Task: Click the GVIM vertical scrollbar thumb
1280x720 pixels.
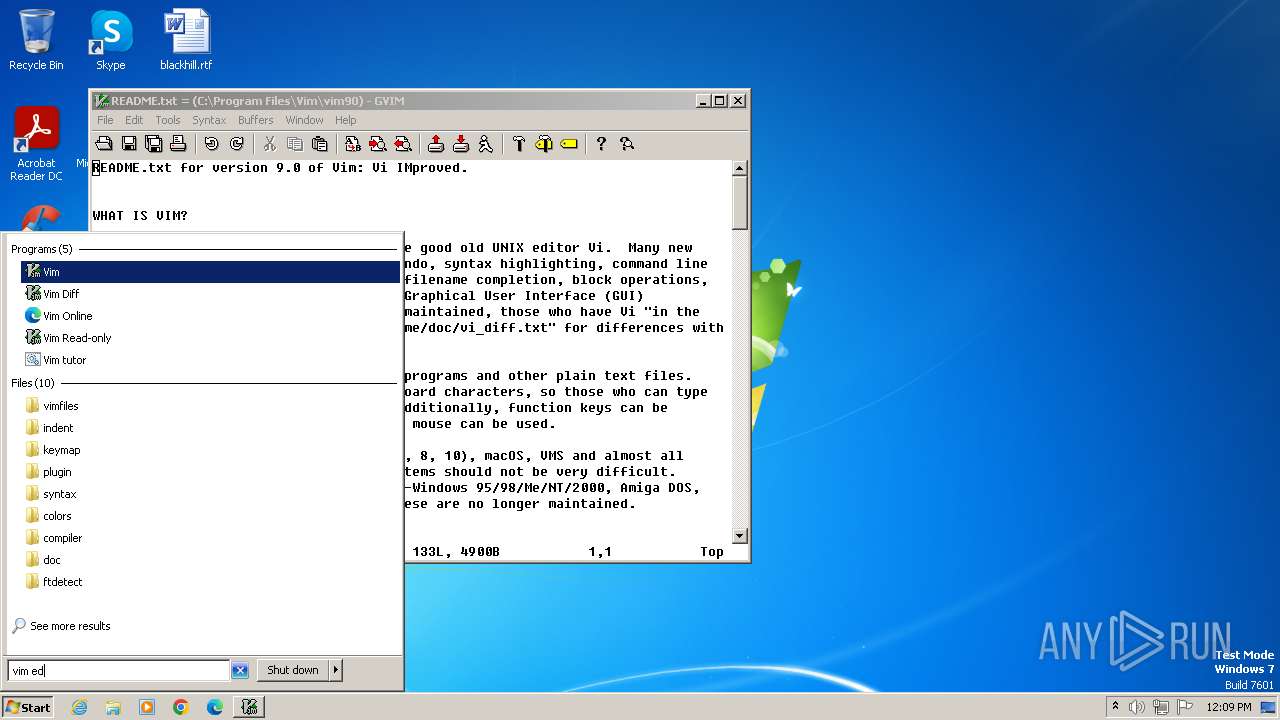Action: pyautogui.click(x=740, y=203)
